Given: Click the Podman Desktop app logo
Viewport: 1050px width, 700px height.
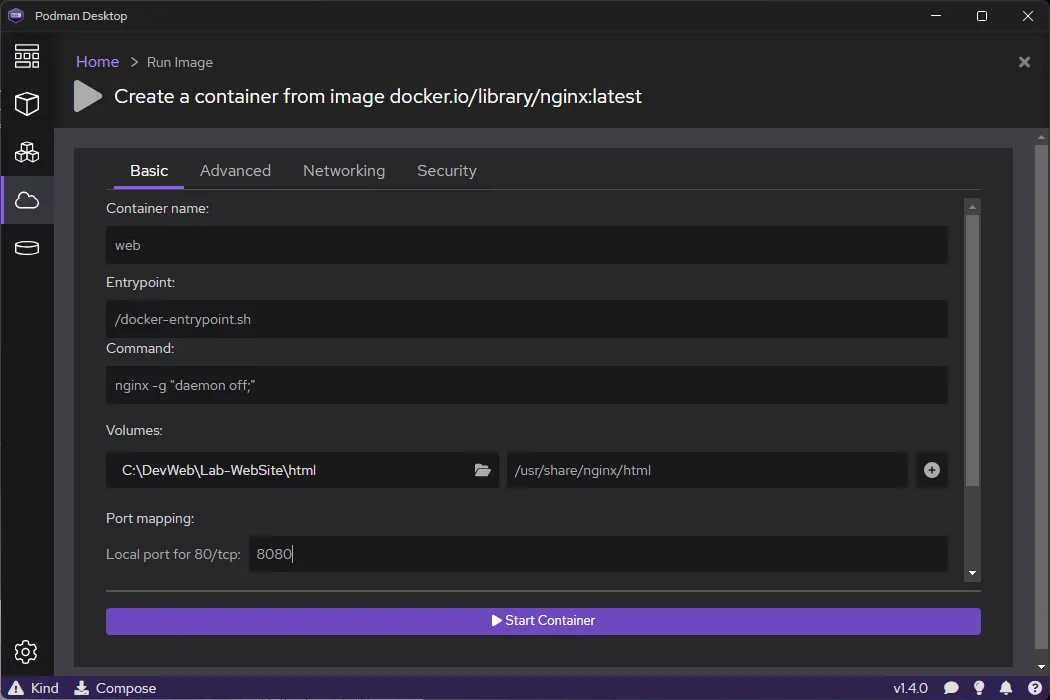Looking at the screenshot, I should point(16,15).
